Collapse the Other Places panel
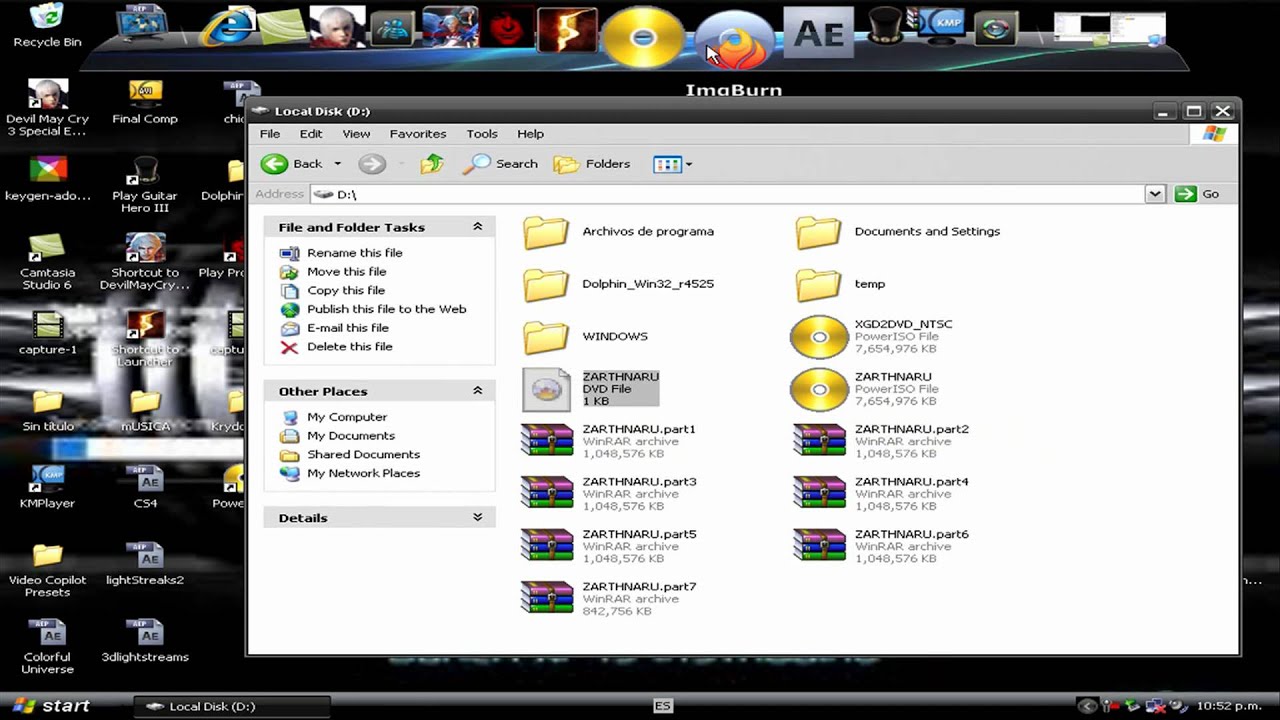Viewport: 1280px width, 720px height. click(477, 391)
